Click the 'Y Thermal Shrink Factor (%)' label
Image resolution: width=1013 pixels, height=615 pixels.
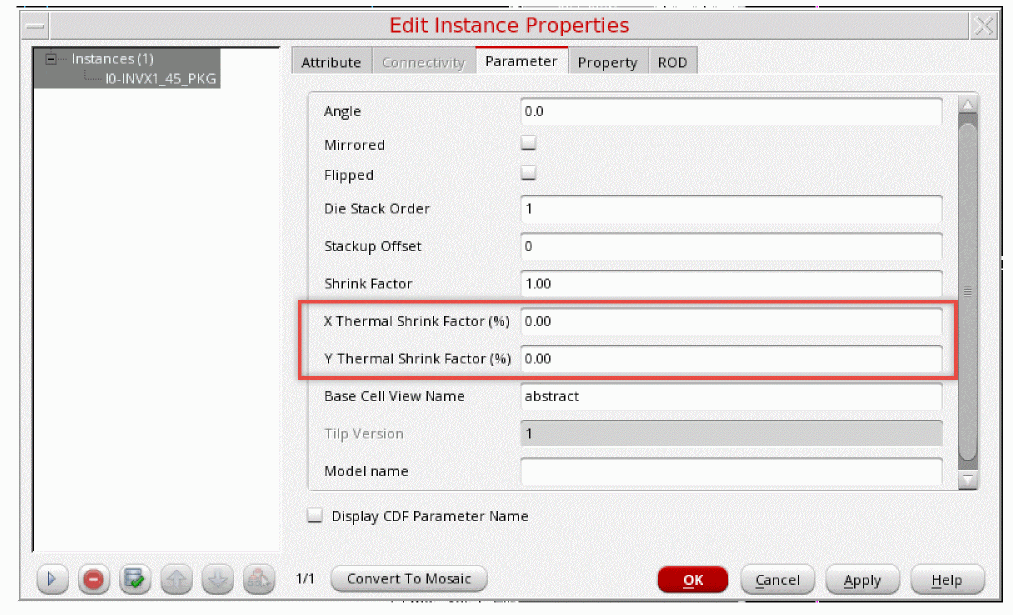pos(417,359)
